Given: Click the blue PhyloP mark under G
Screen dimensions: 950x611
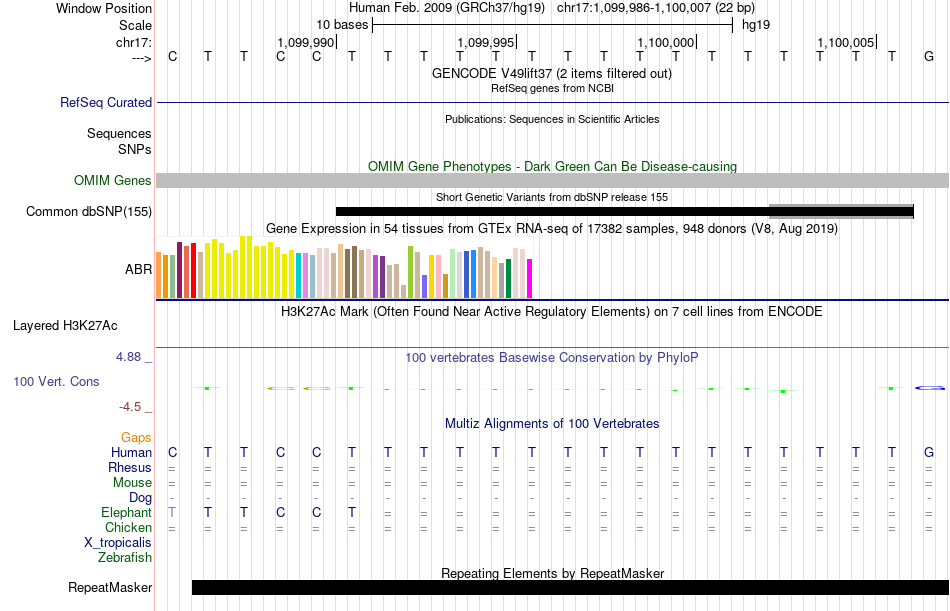Looking at the screenshot, I should (x=930, y=388).
